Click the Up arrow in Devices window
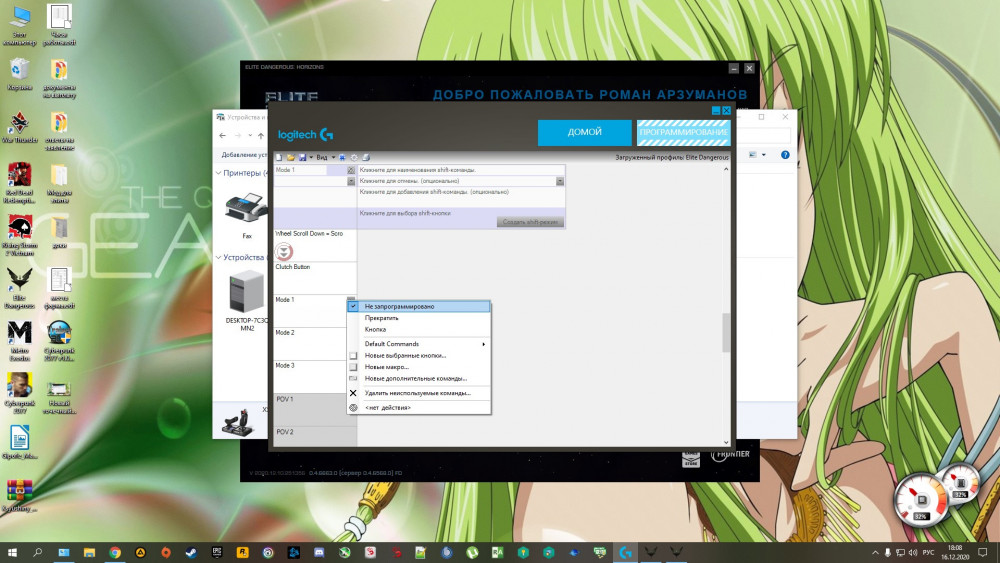 point(261,135)
